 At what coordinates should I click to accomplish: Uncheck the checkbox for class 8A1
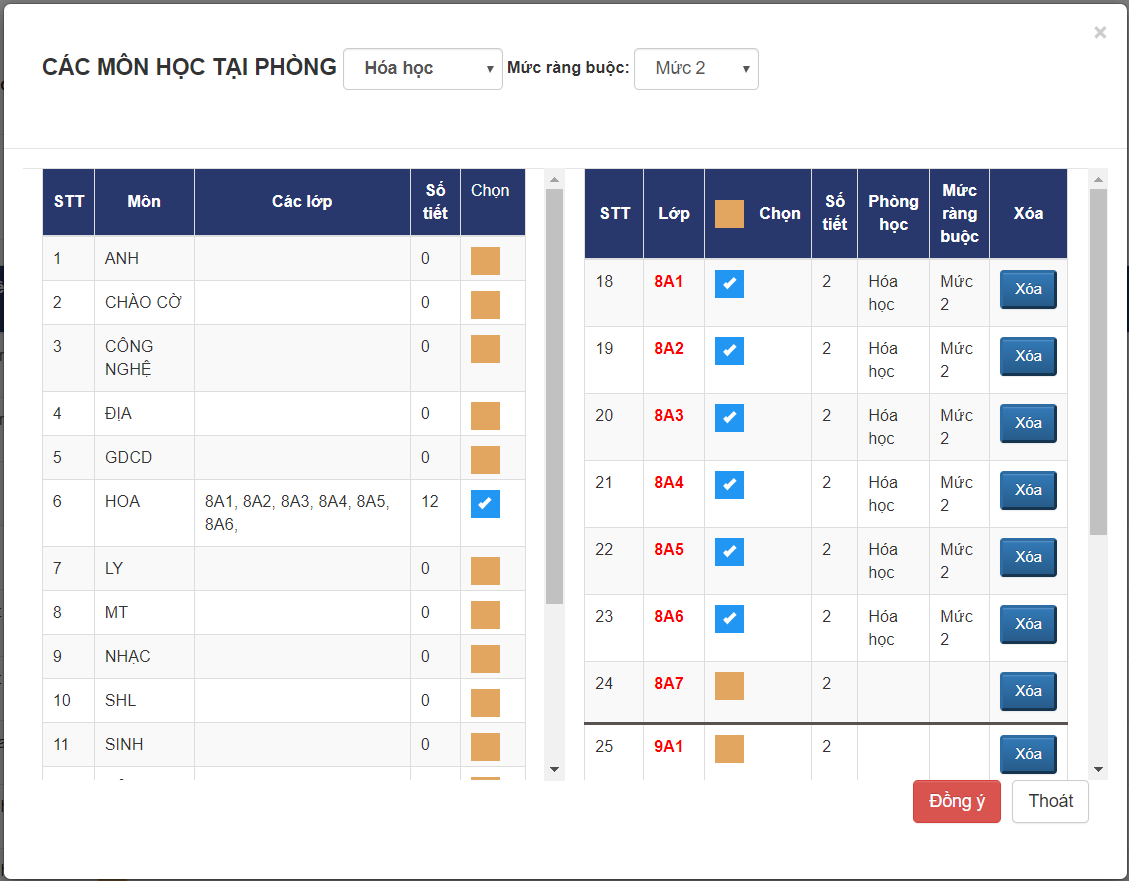tap(729, 284)
